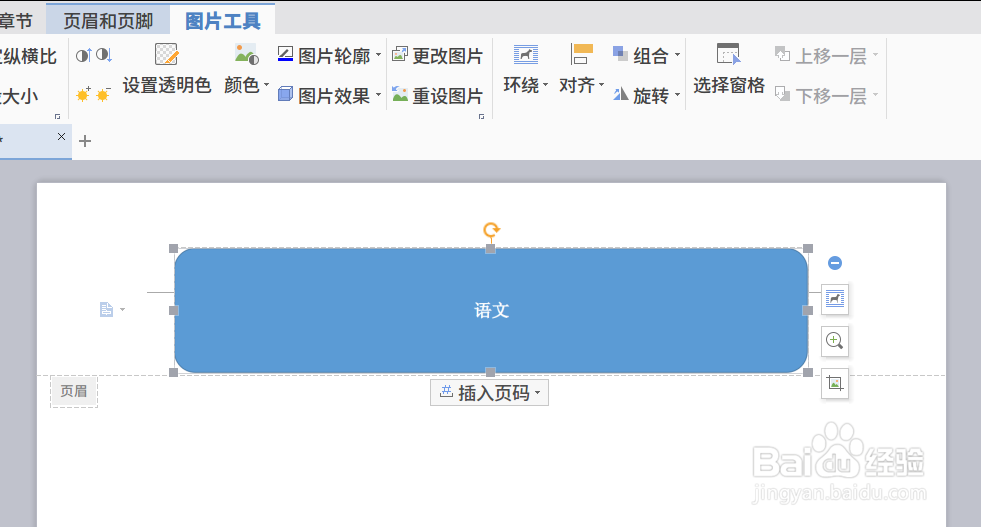The height and width of the screenshot is (527, 981).
Task: Open the size group dialog launcher
Action: [x=57, y=116]
